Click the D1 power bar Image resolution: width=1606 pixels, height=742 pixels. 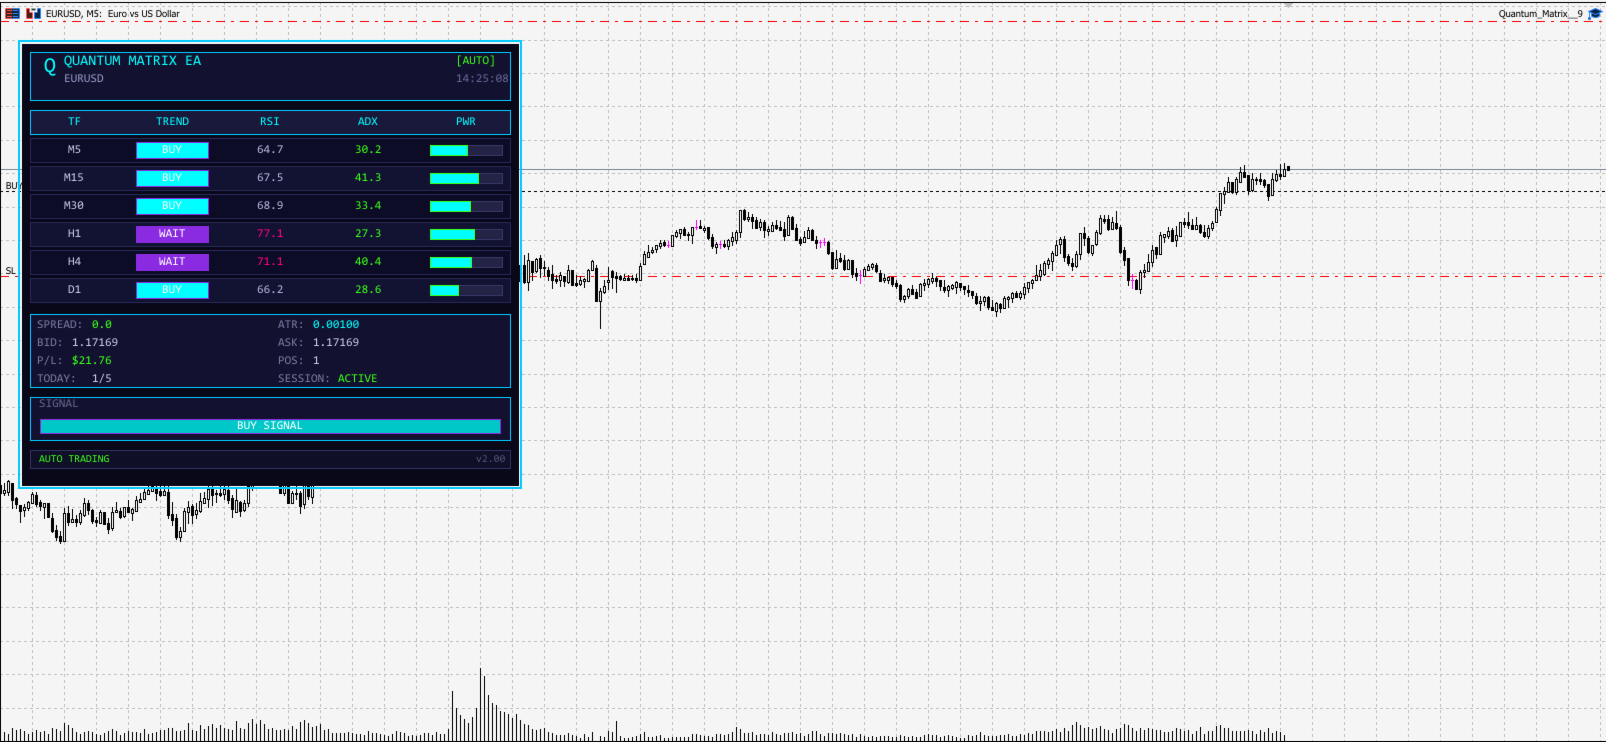click(466, 290)
